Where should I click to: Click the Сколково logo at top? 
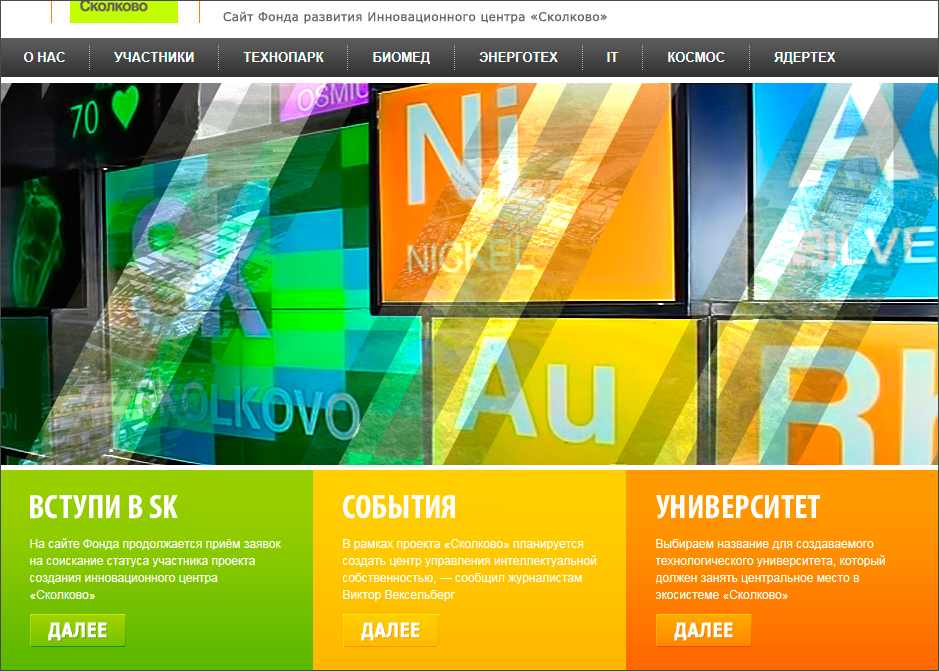pos(124,11)
